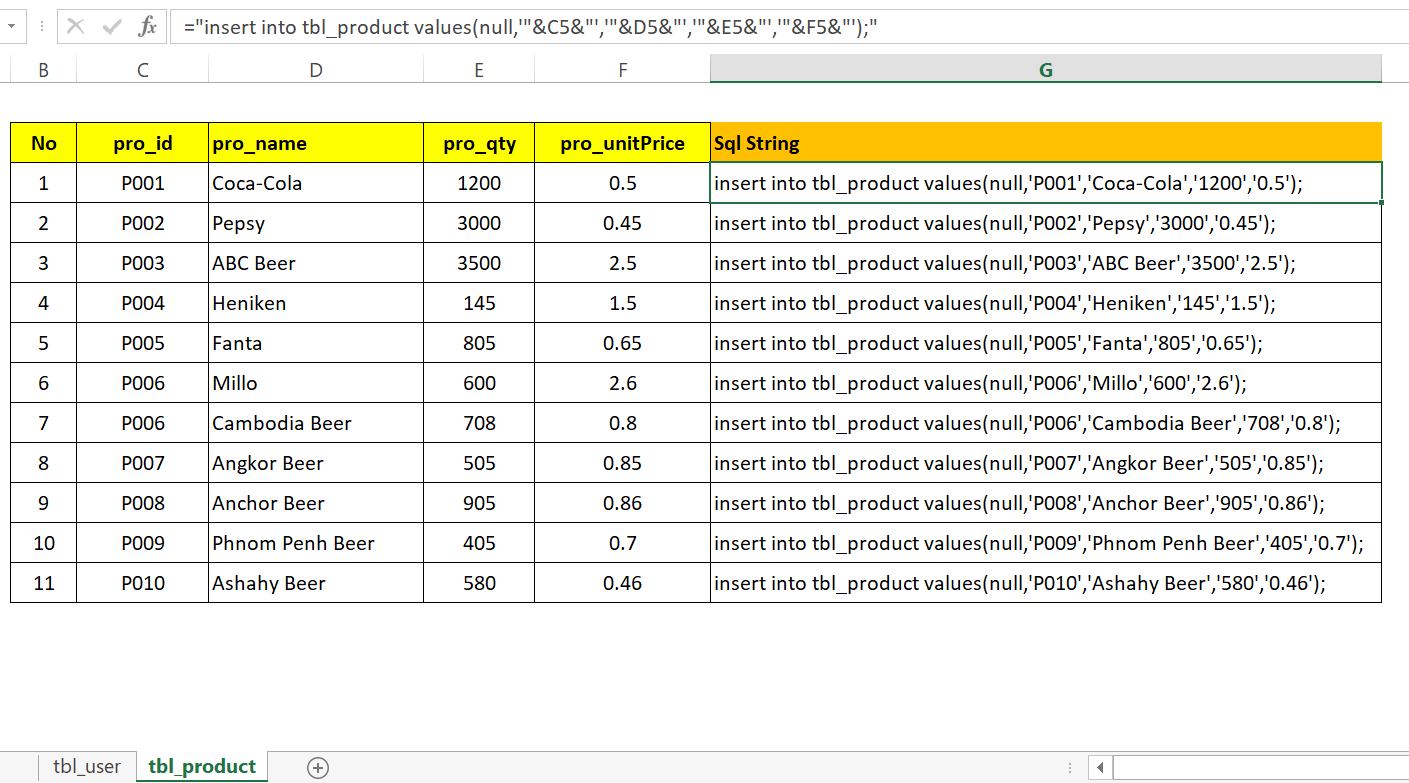Select the Pepsy product name cell
Viewport: 1409px width, 783px height.
(x=316, y=223)
